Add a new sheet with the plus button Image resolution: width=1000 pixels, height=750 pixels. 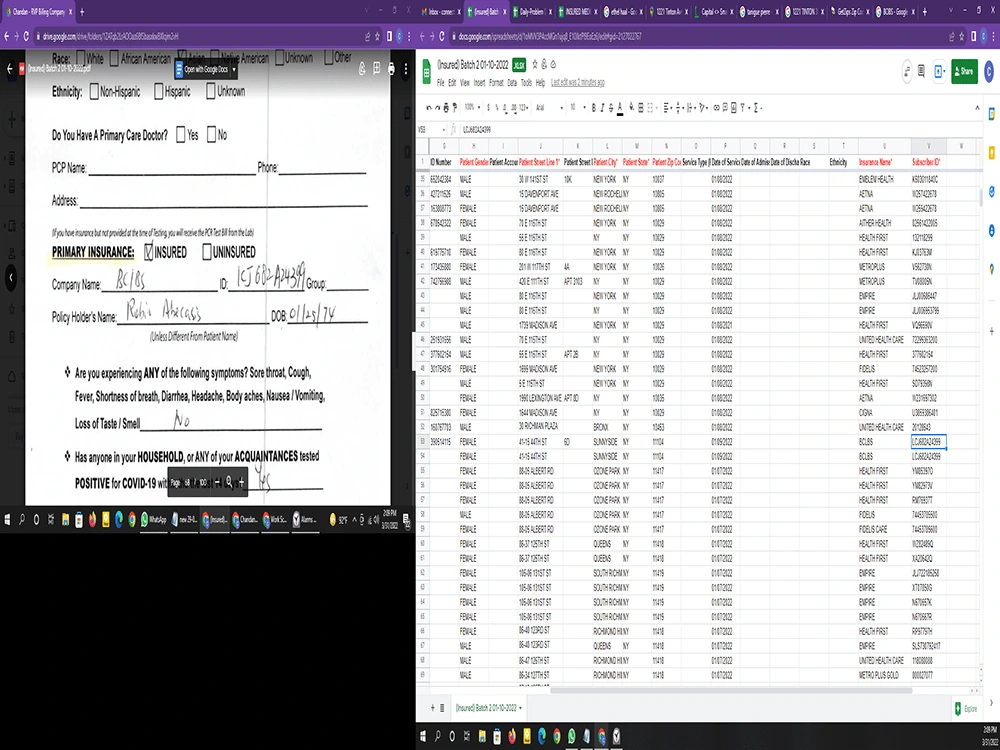click(432, 708)
